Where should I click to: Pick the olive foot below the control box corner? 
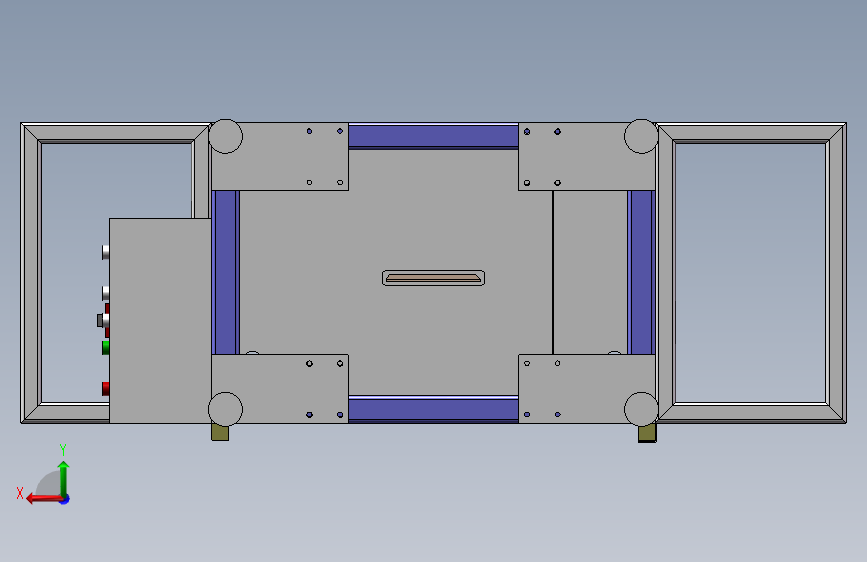pos(220,432)
